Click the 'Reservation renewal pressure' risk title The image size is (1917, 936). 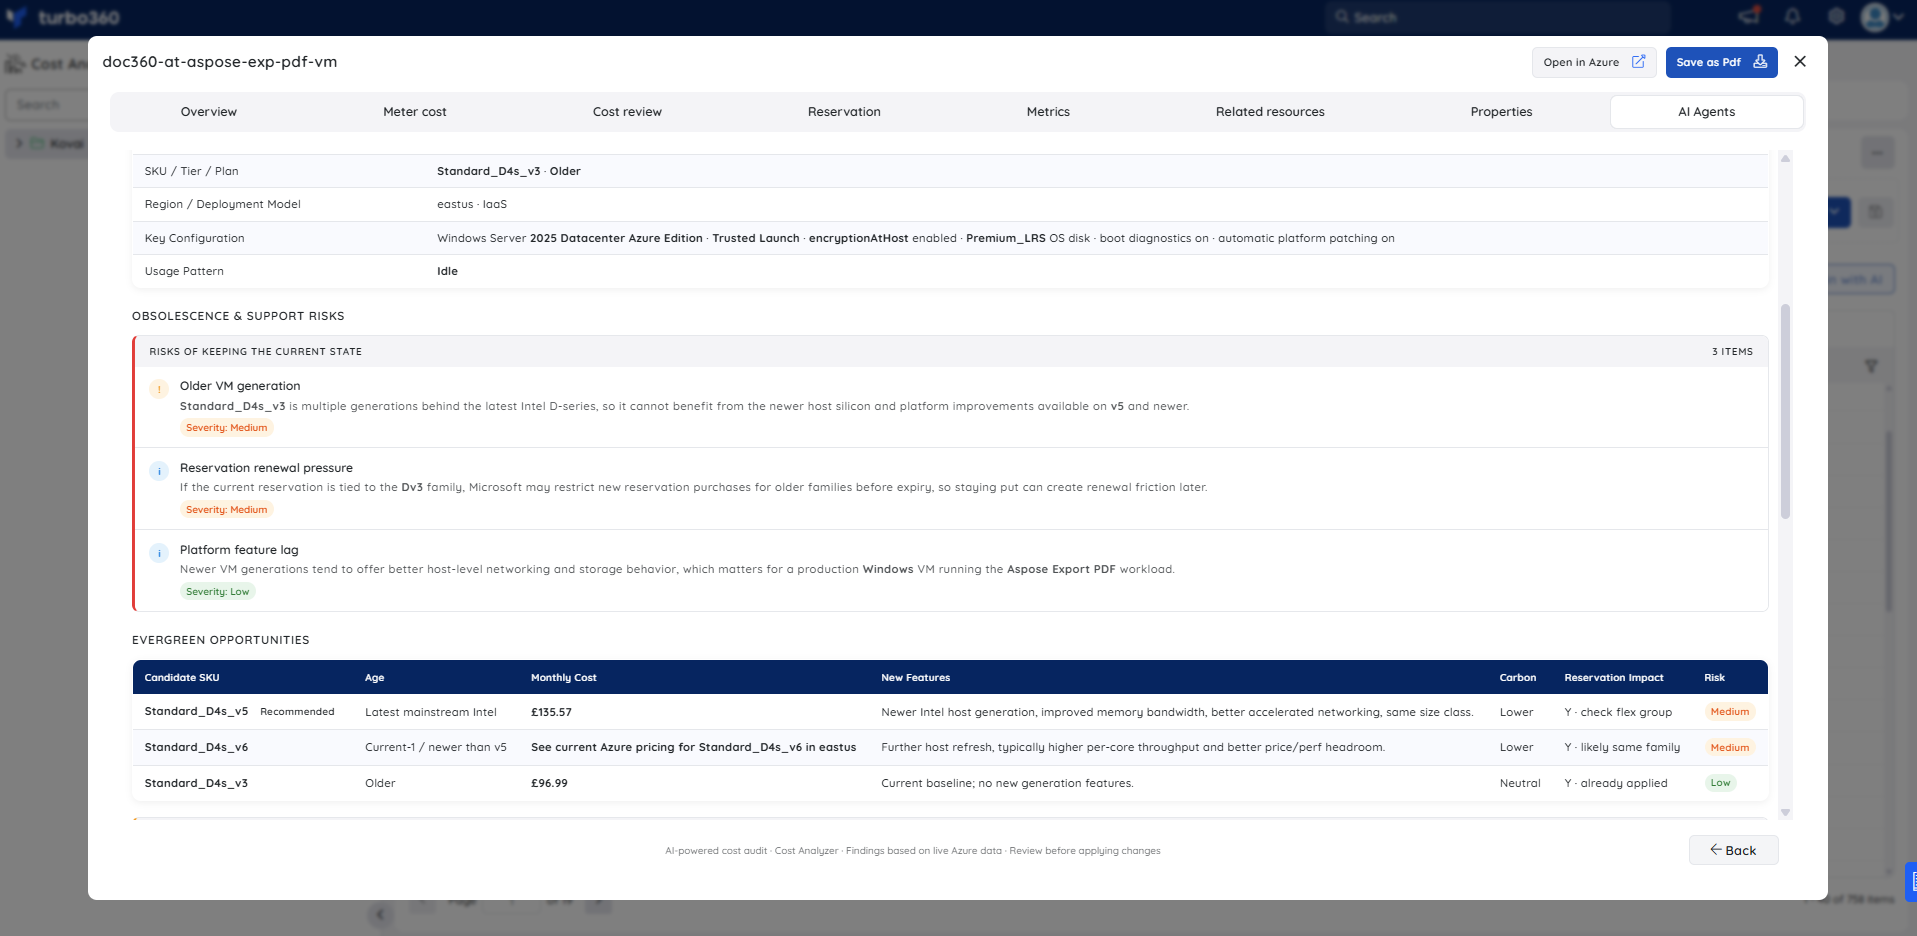[266, 468]
